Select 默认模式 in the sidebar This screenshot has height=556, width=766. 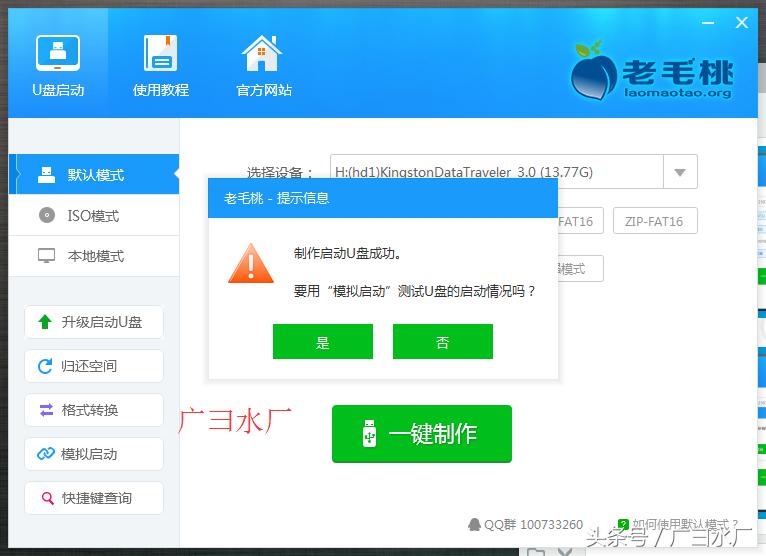point(94,174)
